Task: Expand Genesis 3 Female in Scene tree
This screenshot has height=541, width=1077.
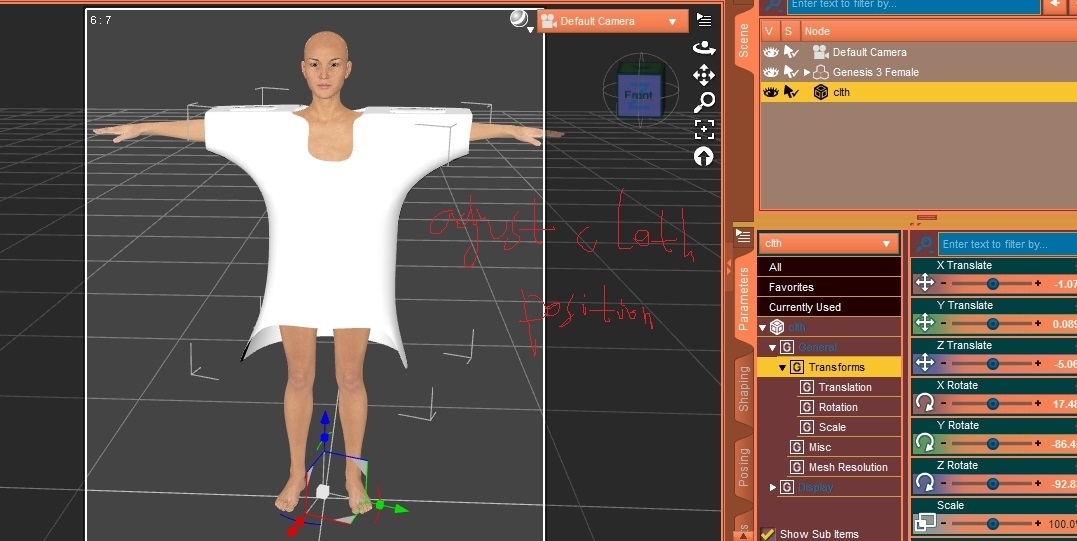Action: pyautogui.click(x=807, y=72)
